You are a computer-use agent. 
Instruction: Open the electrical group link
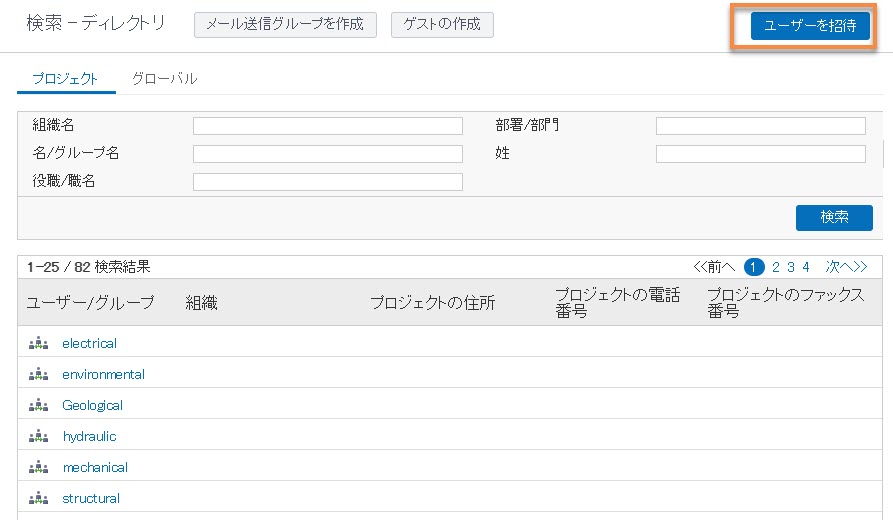tap(89, 343)
